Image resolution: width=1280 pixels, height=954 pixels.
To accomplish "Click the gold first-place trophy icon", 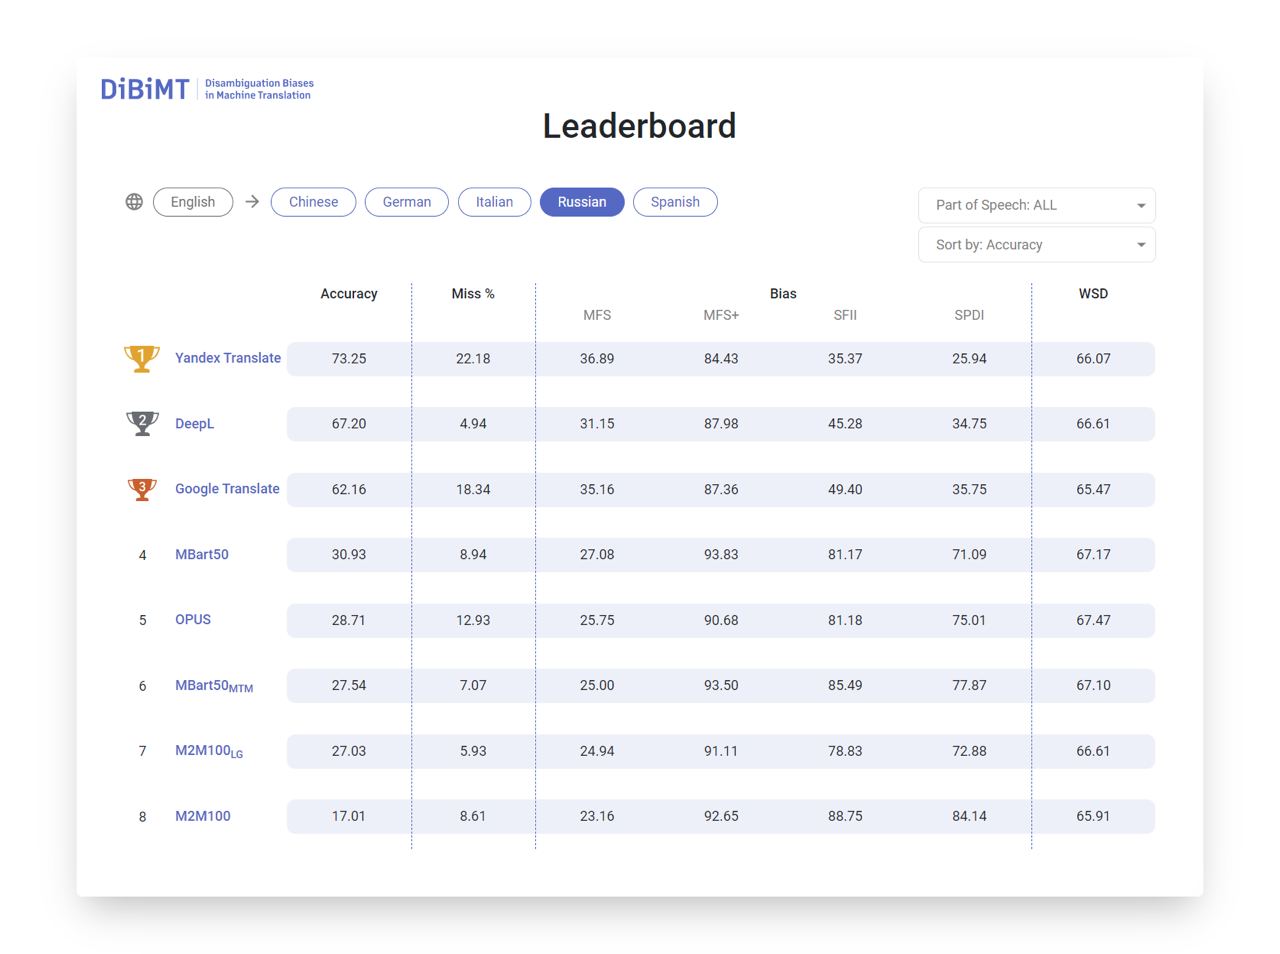I will (142, 358).
